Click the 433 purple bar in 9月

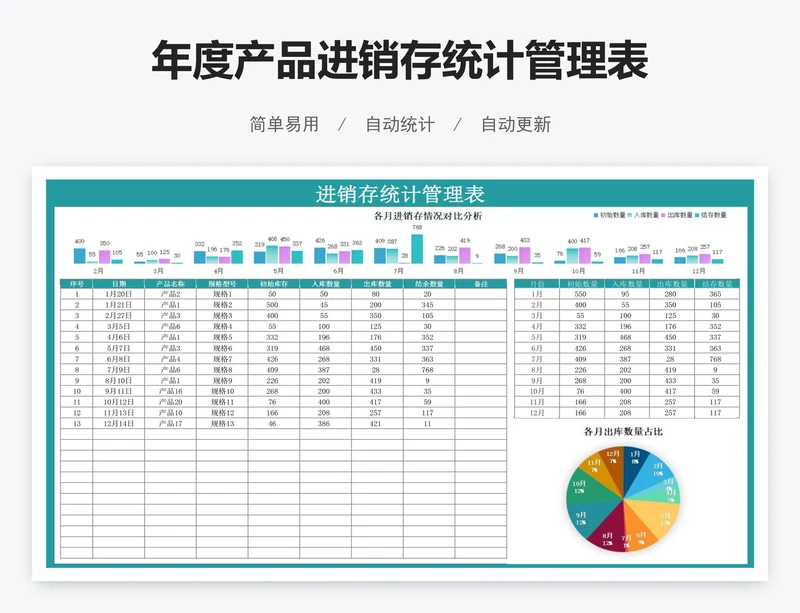[524, 255]
